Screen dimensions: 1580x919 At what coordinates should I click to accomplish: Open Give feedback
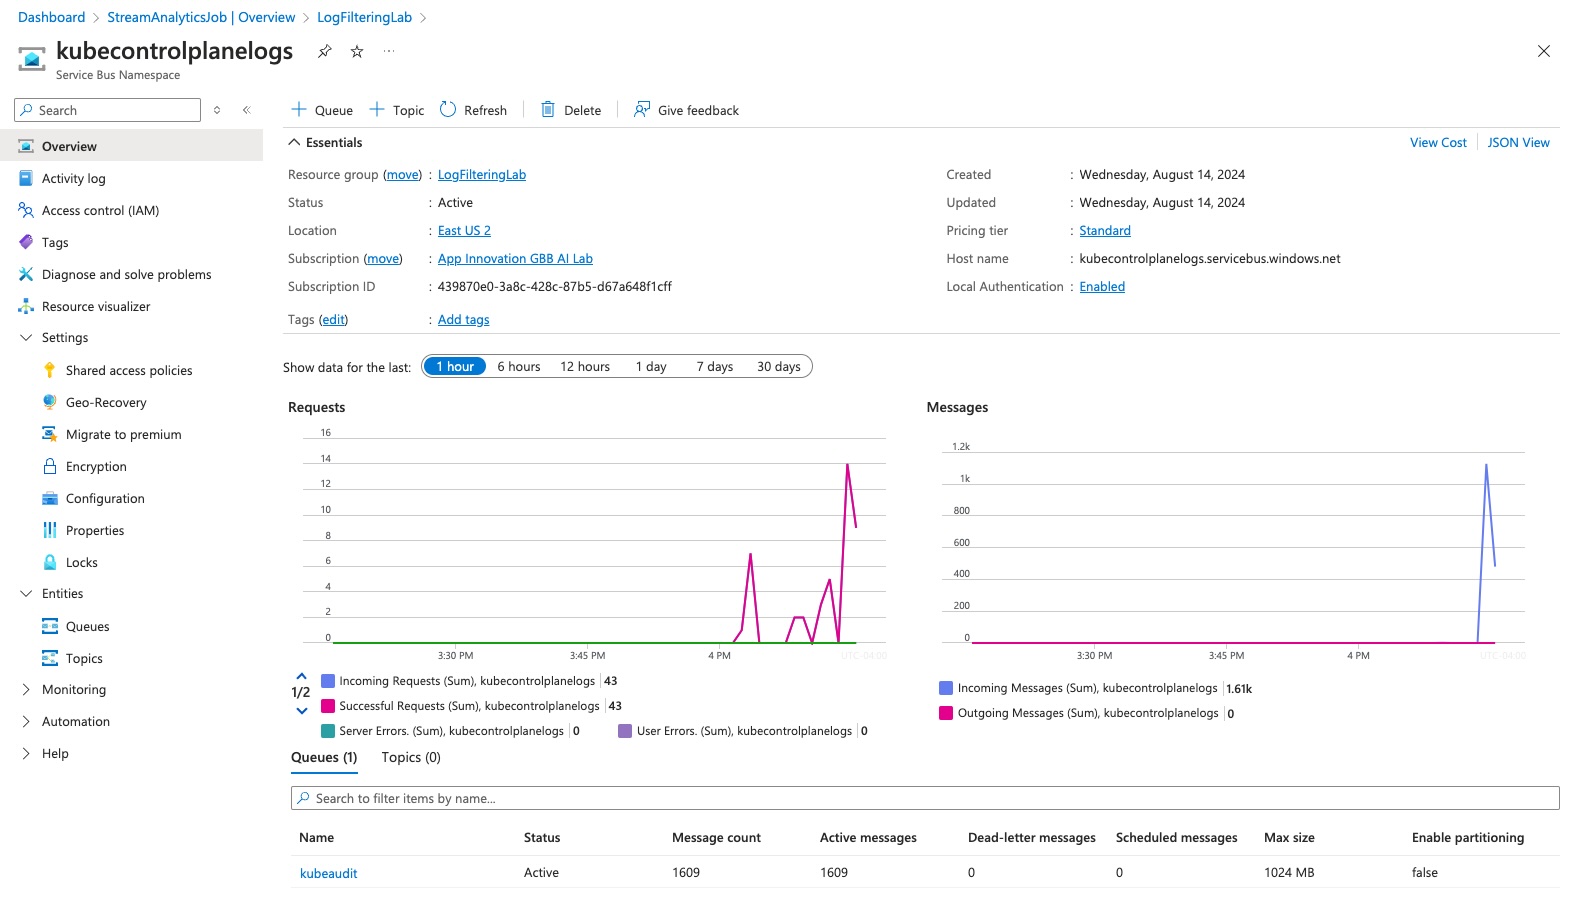686,110
